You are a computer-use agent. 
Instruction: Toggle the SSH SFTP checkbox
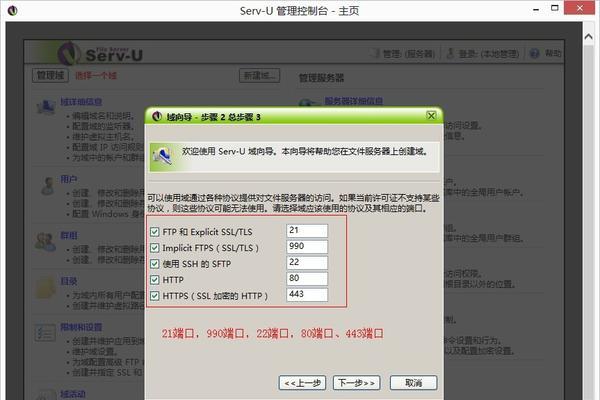[155, 264]
